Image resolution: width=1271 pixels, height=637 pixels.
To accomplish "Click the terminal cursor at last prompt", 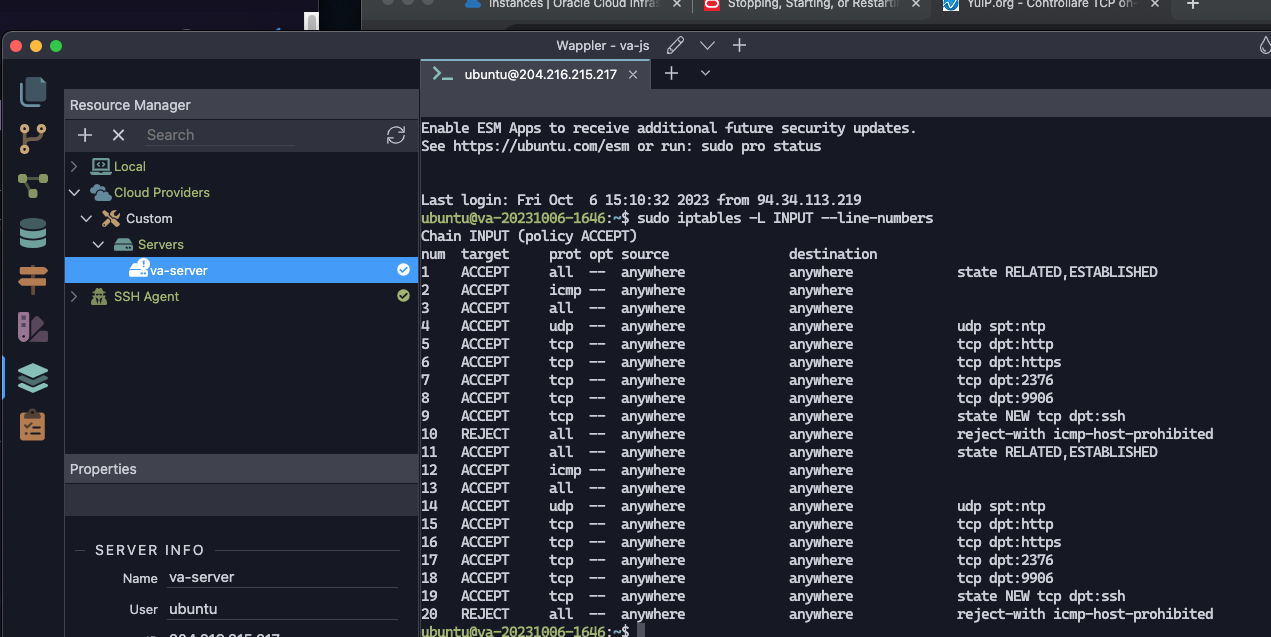I will (x=641, y=631).
